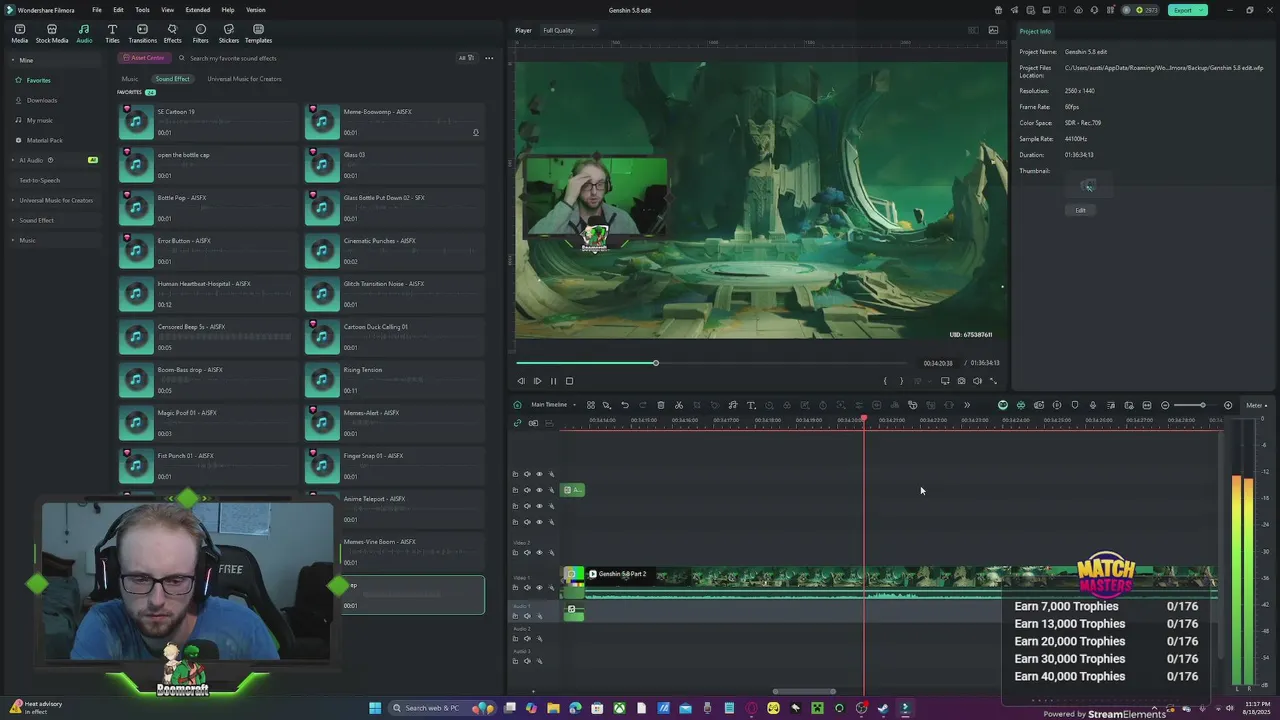Lock the Audio 1 track
This screenshot has height=720, width=1280.
tap(515, 616)
